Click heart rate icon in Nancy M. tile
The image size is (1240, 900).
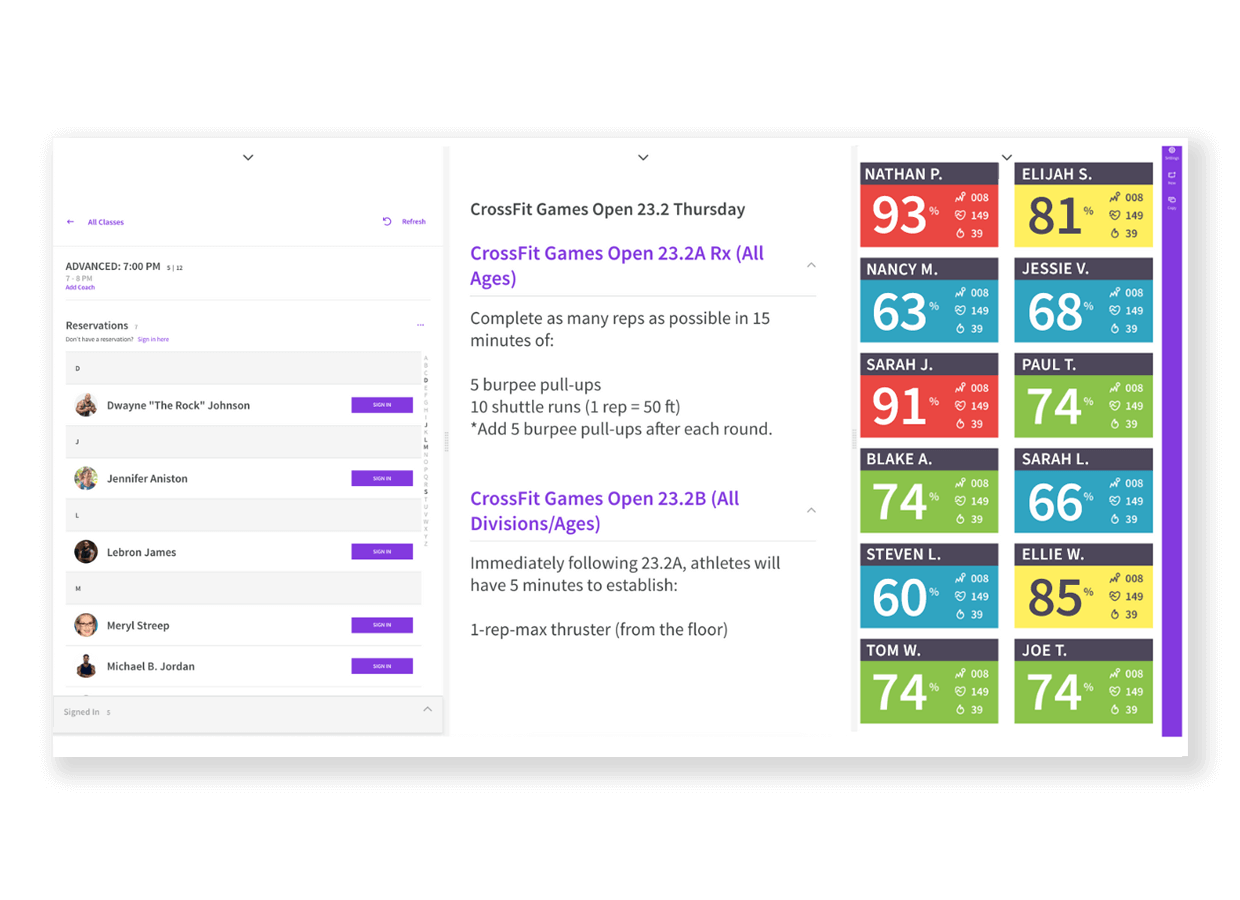pyautogui.click(x=960, y=310)
